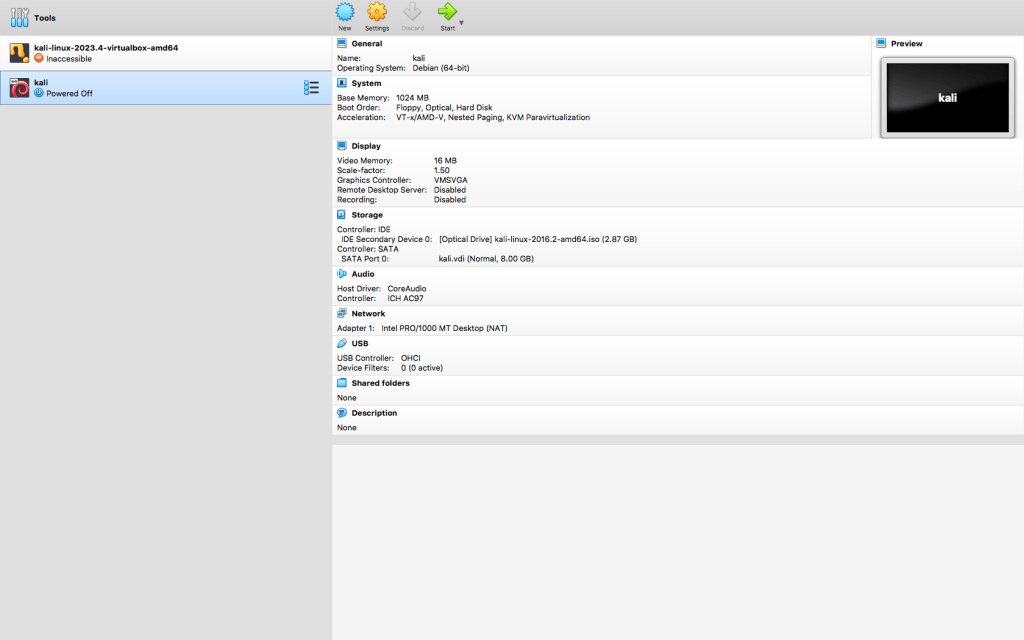Screen dimensions: 1024x640
Task: Click the Optical Drive kali-linux-2016.2 ISO entry
Action: coord(537,239)
